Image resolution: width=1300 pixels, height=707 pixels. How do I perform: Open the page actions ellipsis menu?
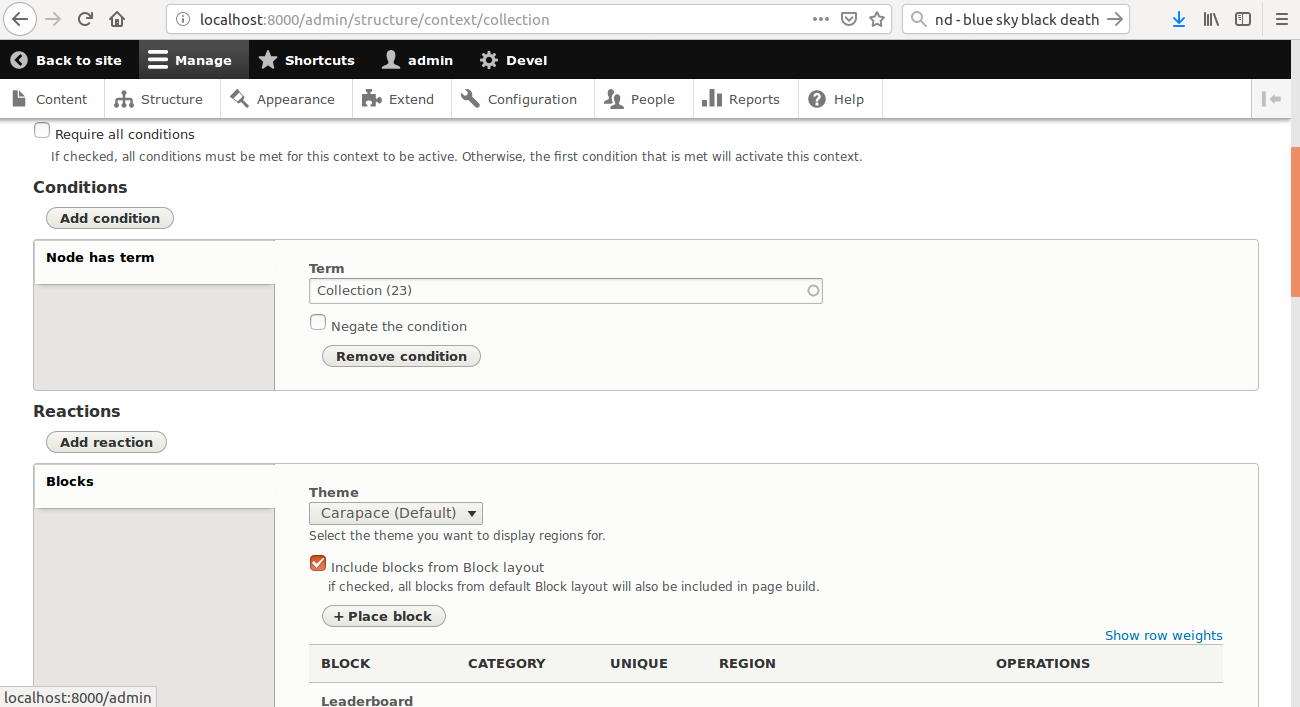pos(820,19)
